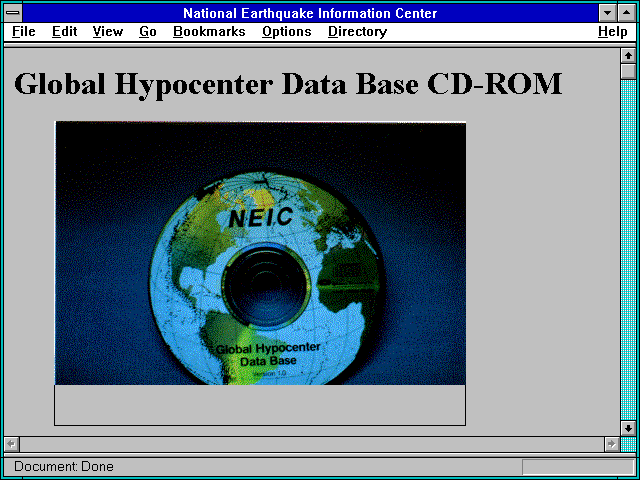Screen dimensions: 640x480
Task: Open the Options menu
Action: tap(287, 32)
